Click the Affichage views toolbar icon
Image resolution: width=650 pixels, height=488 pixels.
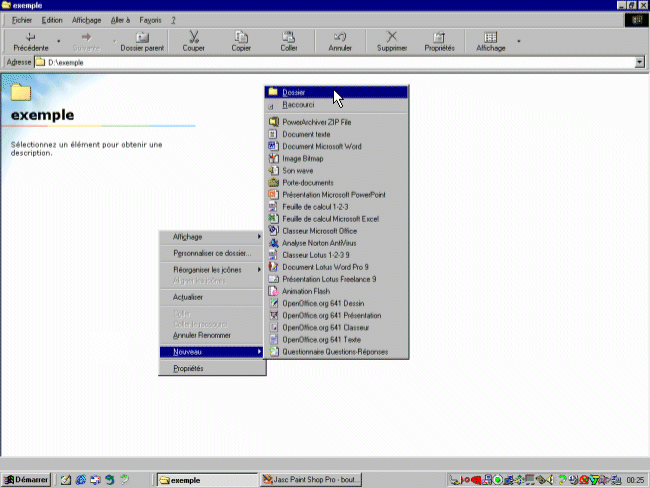coord(490,37)
